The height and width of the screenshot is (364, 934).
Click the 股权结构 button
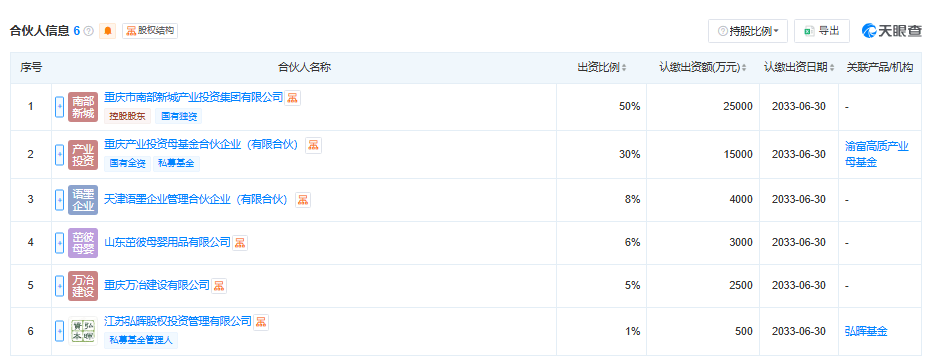click(x=150, y=31)
